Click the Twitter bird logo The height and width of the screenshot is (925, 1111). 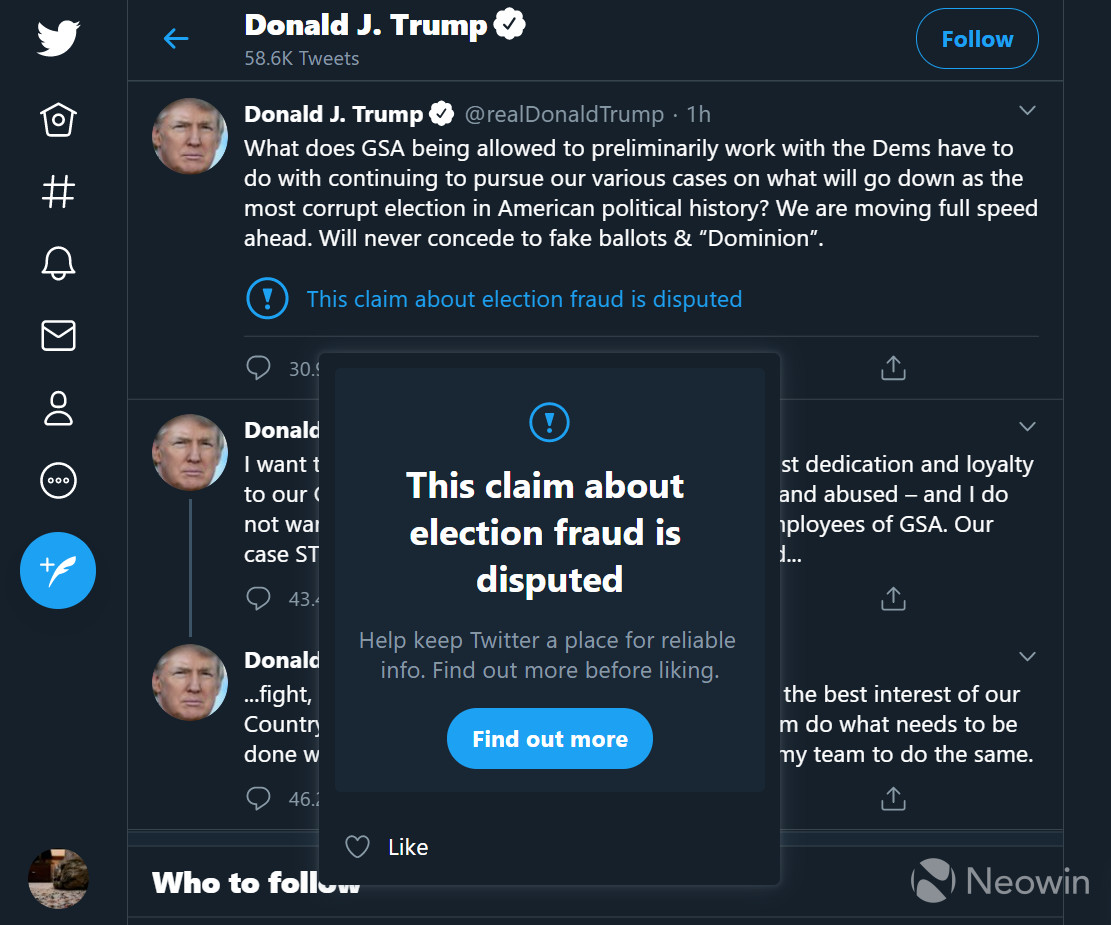click(x=58, y=39)
